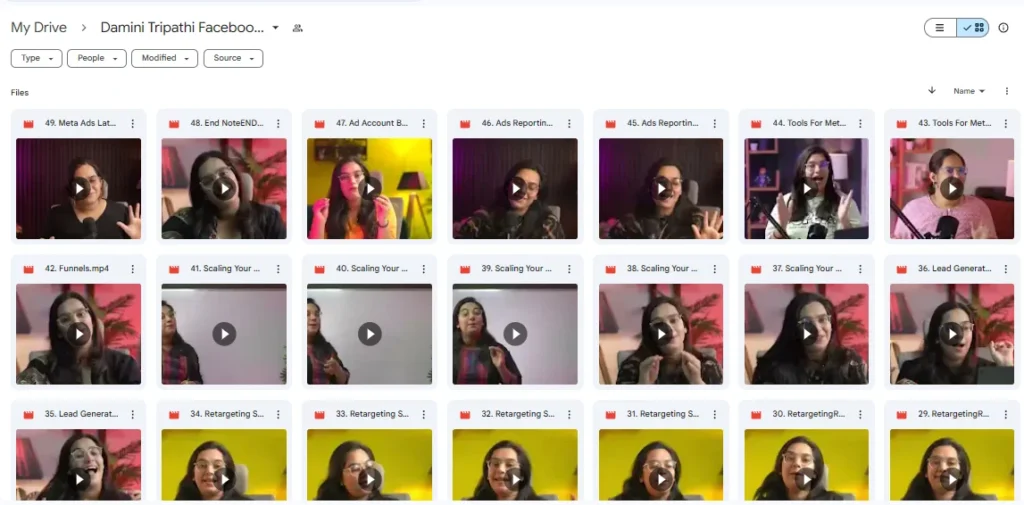Reverse sort direction arrow

932,91
